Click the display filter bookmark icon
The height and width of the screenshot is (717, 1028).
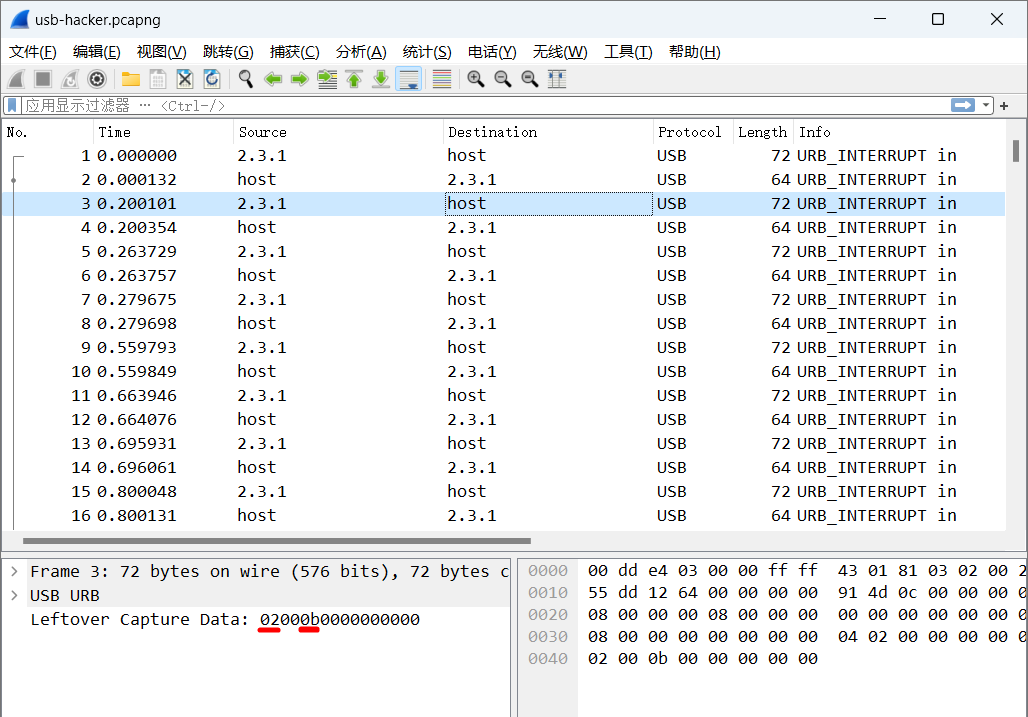click(12, 105)
